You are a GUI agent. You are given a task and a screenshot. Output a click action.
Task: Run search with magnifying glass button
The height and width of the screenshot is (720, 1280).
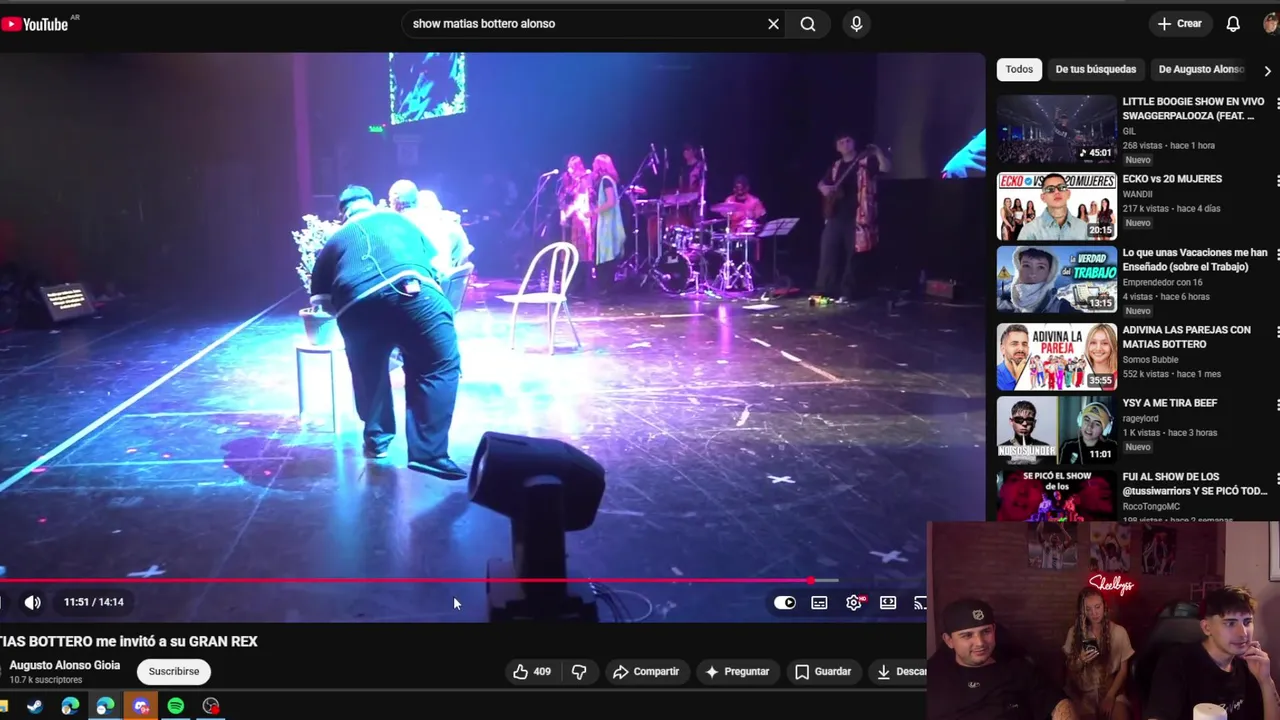point(808,24)
